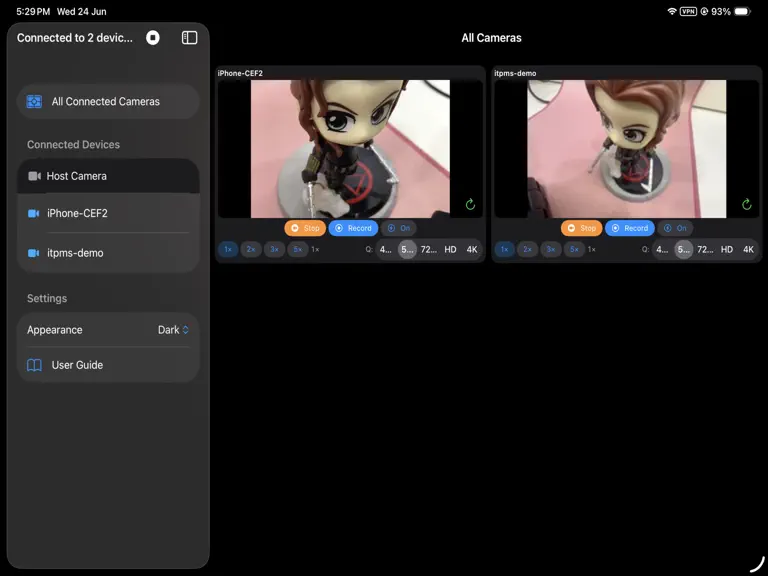Click the battery icon in status bar

click(x=743, y=11)
